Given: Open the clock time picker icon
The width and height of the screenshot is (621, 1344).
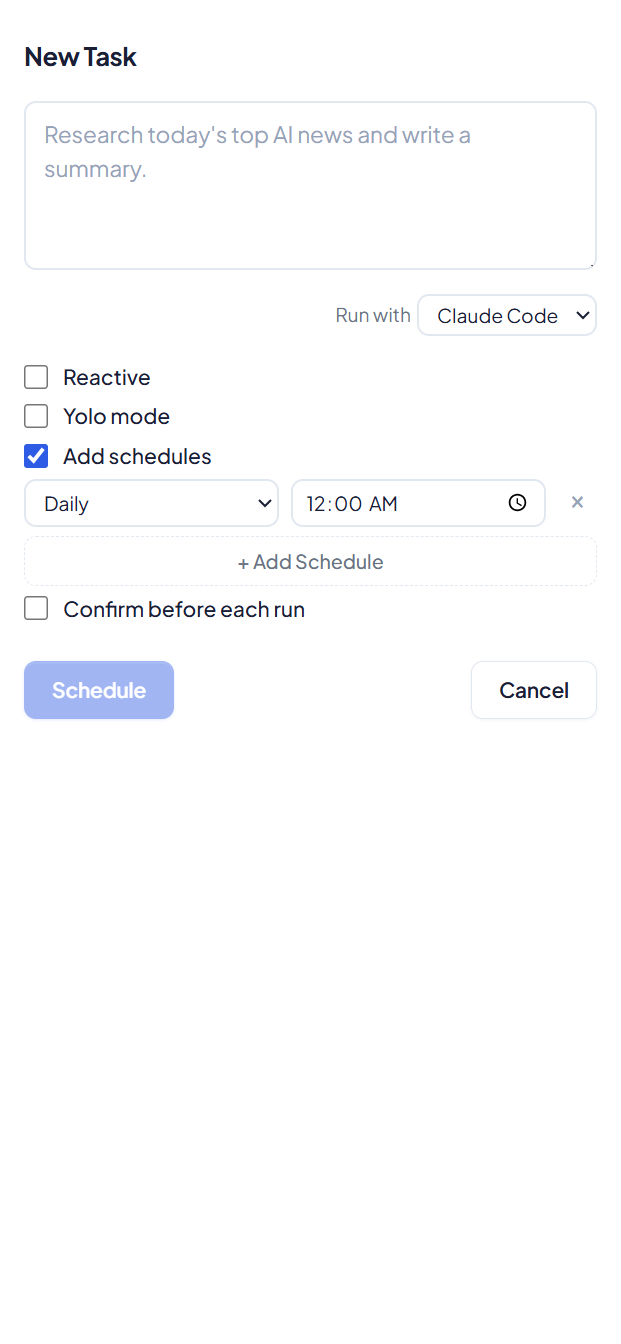Looking at the screenshot, I should click(x=518, y=503).
